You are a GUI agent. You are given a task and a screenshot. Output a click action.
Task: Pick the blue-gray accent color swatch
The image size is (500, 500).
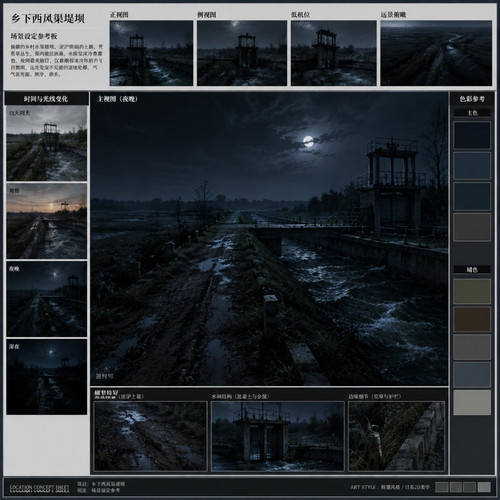(472, 375)
